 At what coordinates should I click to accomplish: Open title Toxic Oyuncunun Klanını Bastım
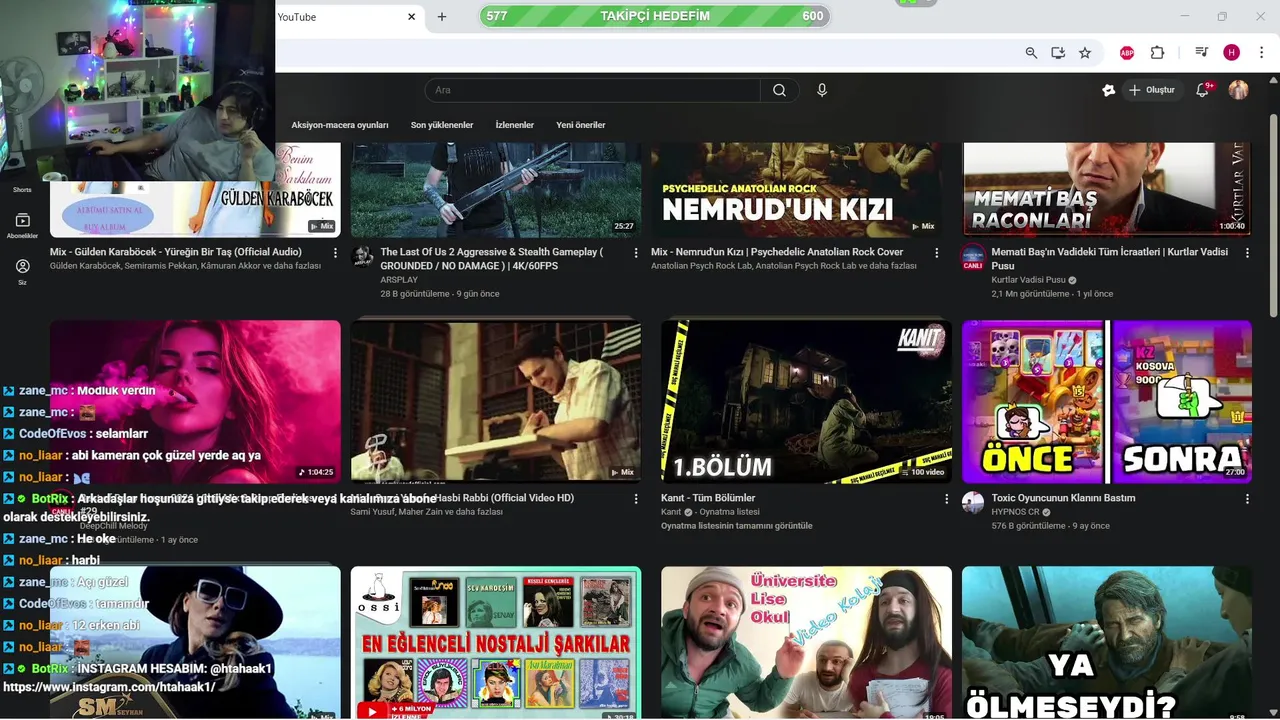1063,498
